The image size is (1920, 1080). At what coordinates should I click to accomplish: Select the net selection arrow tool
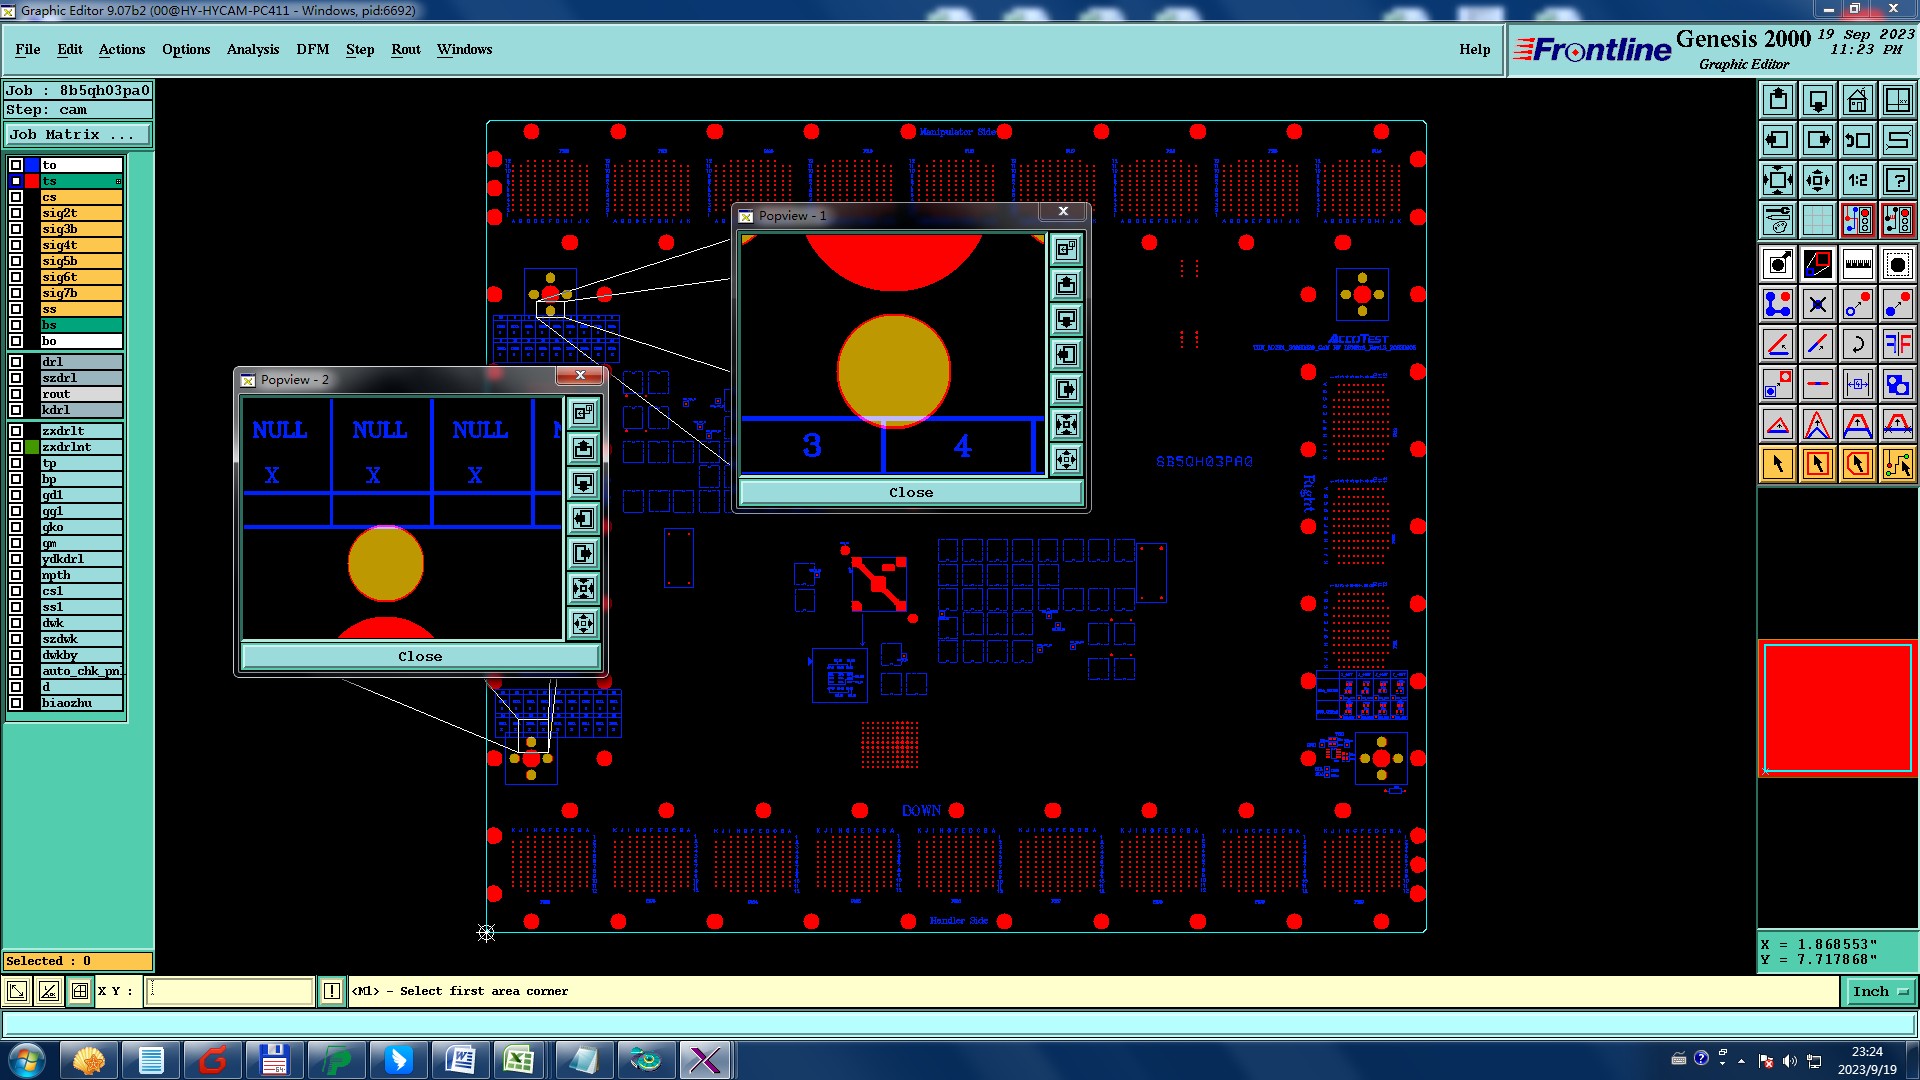[x=1897, y=464]
